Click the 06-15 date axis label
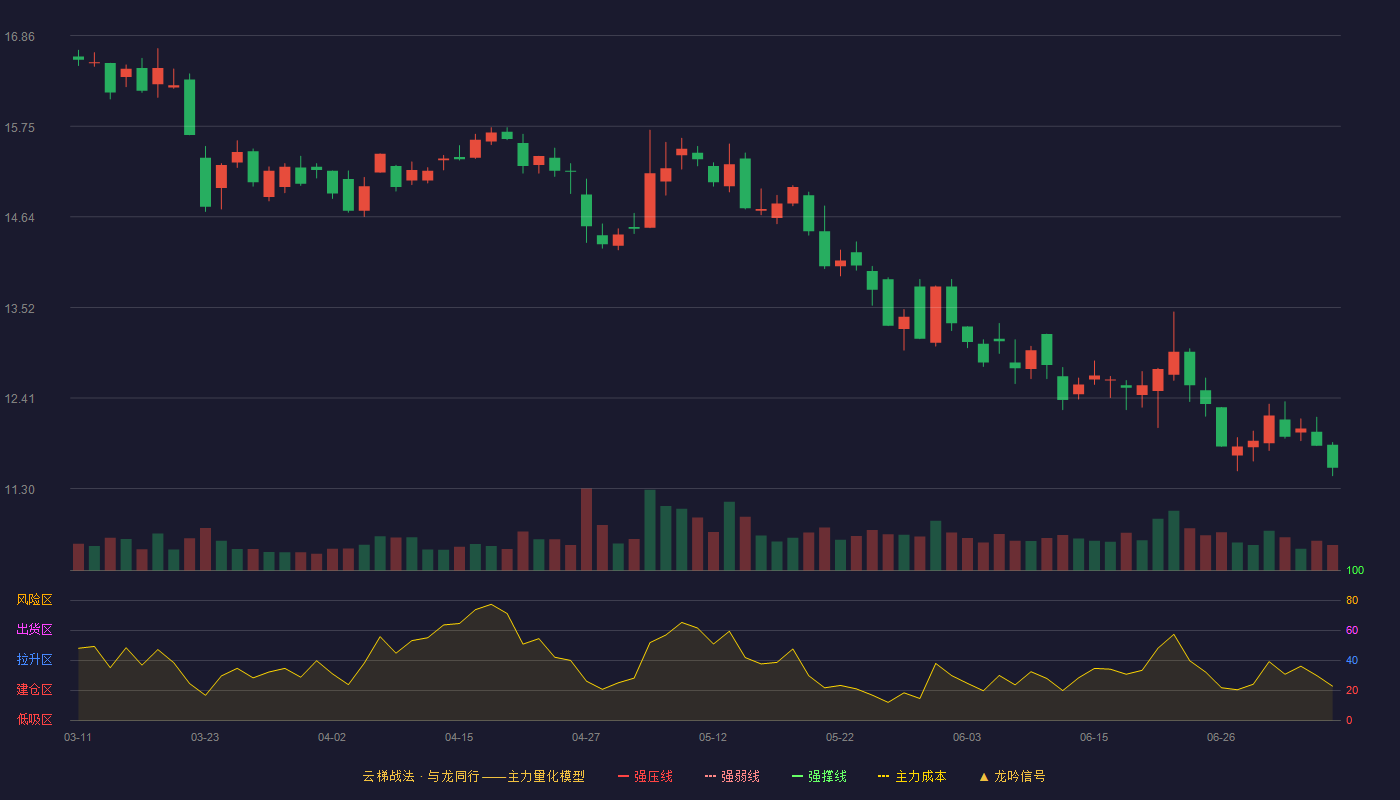This screenshot has width=1400, height=800. pyautogui.click(x=1094, y=737)
